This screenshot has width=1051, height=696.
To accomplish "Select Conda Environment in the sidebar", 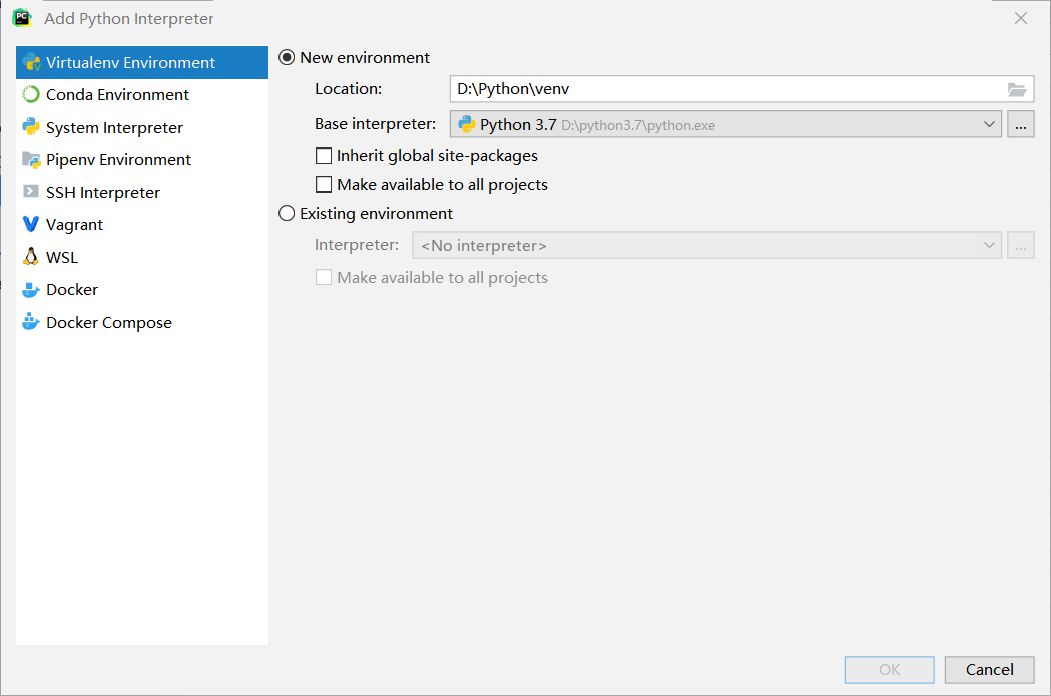I will pos(142,95).
